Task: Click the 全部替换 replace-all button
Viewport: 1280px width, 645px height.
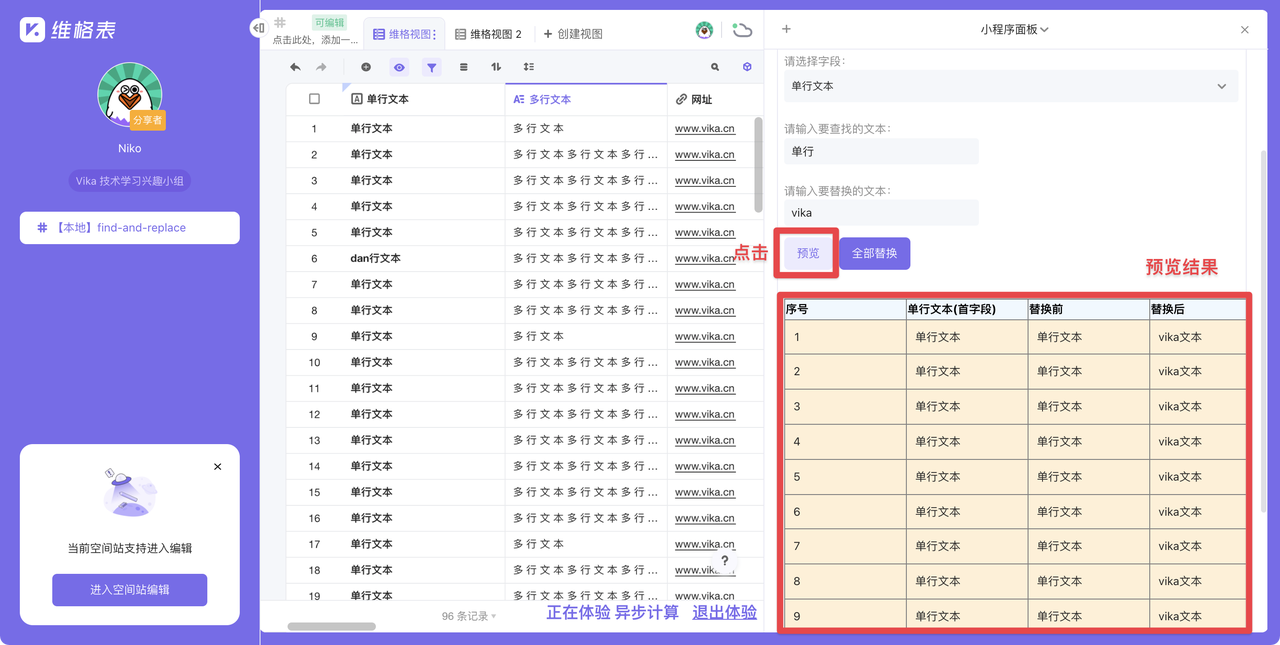Action: coord(874,253)
